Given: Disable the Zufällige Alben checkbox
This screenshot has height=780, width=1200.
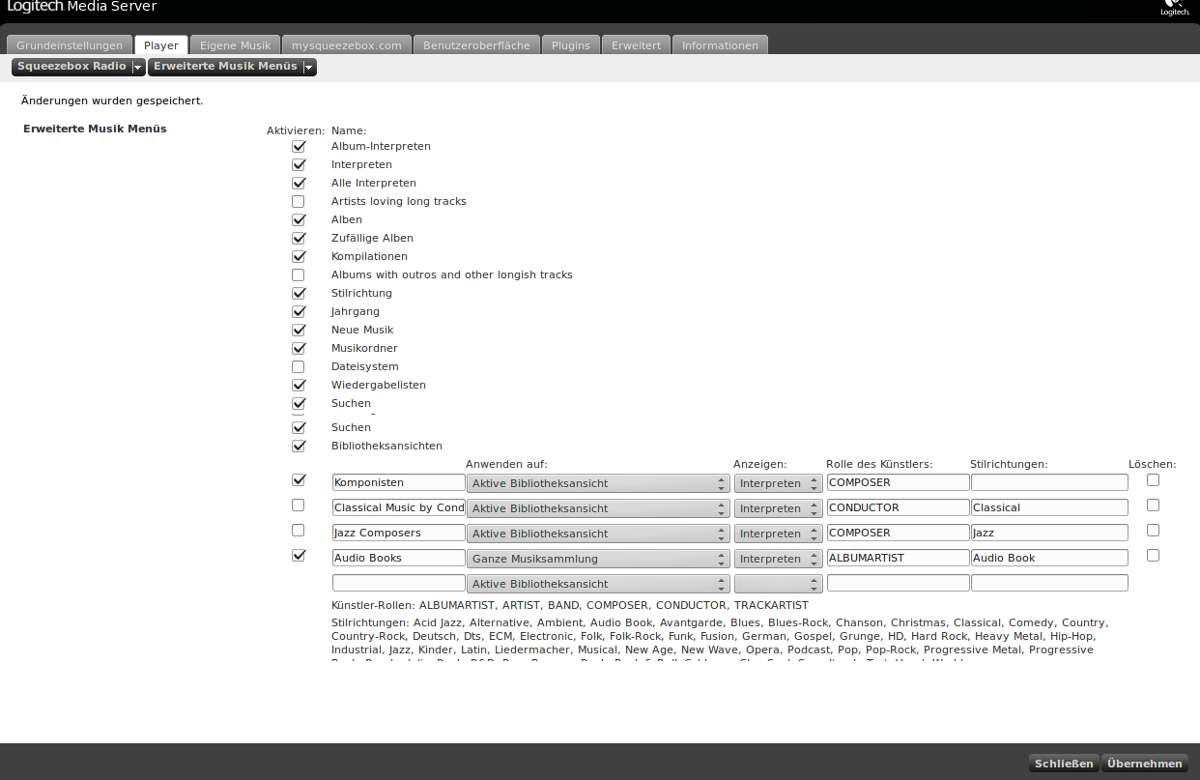Looking at the screenshot, I should 298,239.
